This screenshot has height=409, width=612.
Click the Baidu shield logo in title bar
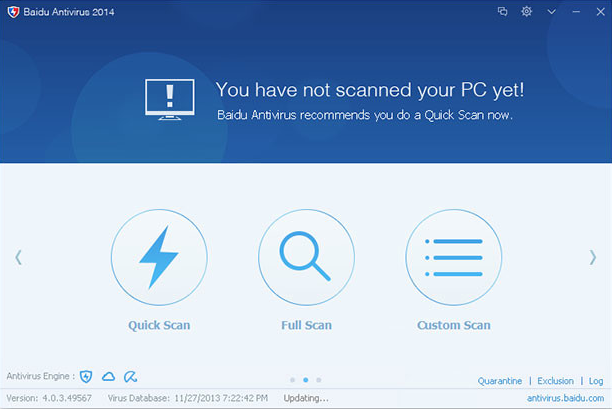click(x=13, y=12)
